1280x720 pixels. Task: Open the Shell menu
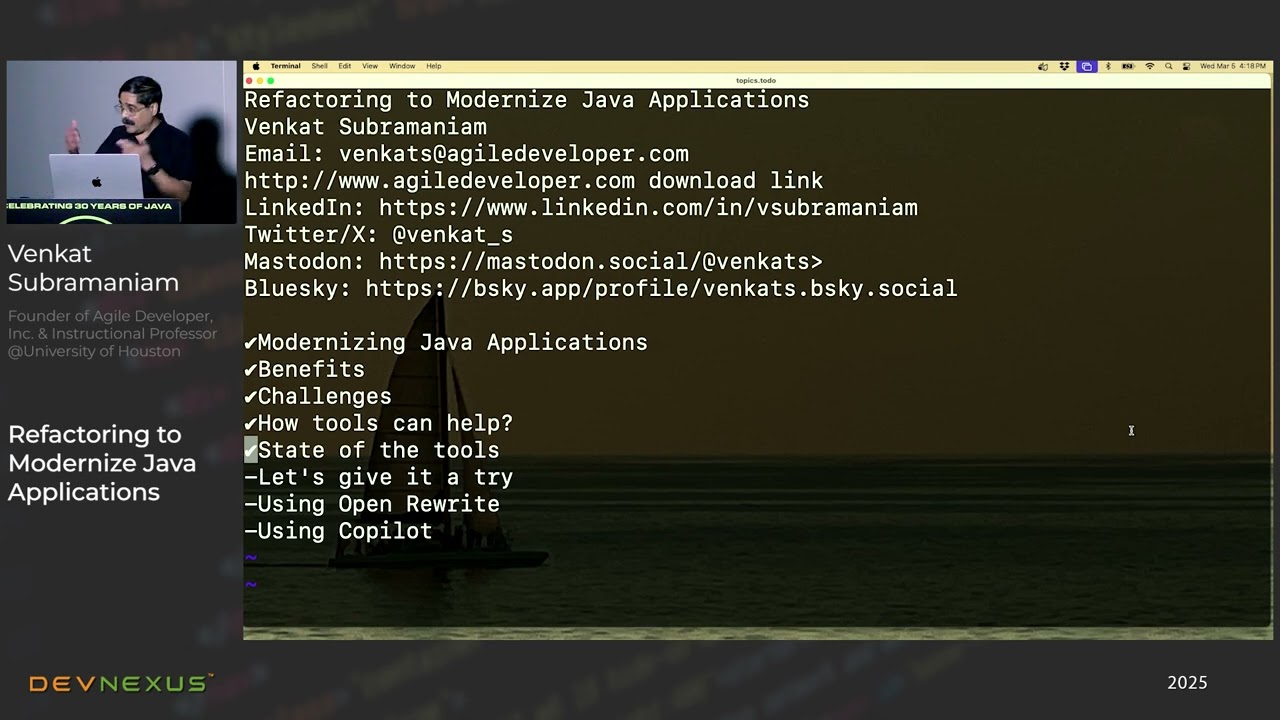coord(319,66)
